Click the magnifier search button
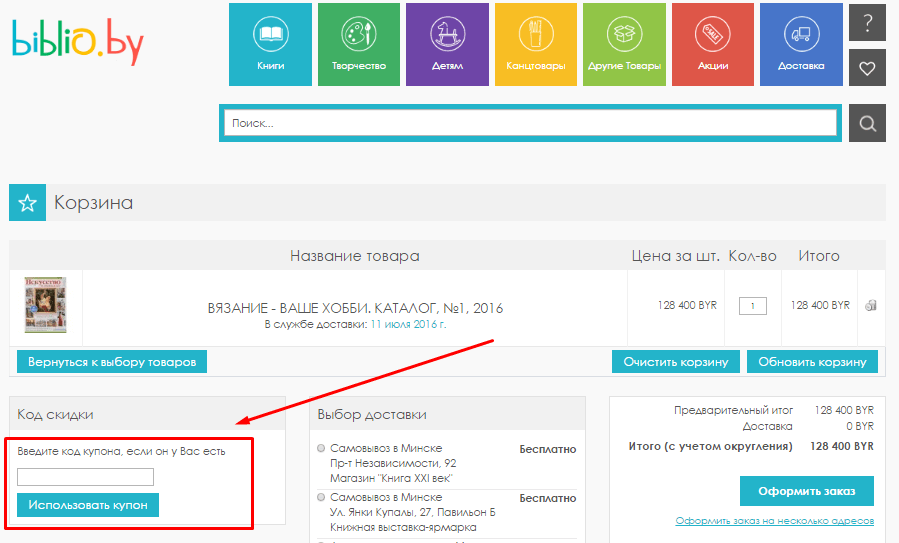This screenshot has width=899, height=543. click(x=867, y=124)
